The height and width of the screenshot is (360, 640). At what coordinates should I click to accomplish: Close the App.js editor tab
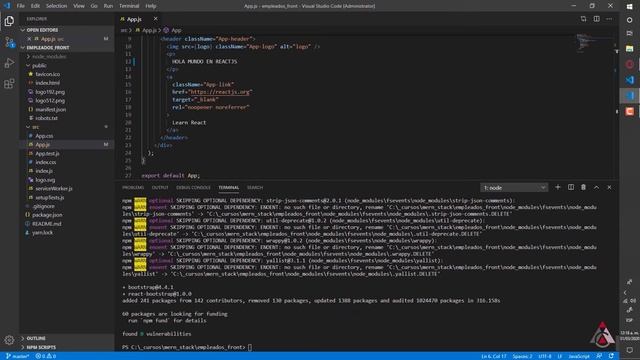tap(156, 19)
